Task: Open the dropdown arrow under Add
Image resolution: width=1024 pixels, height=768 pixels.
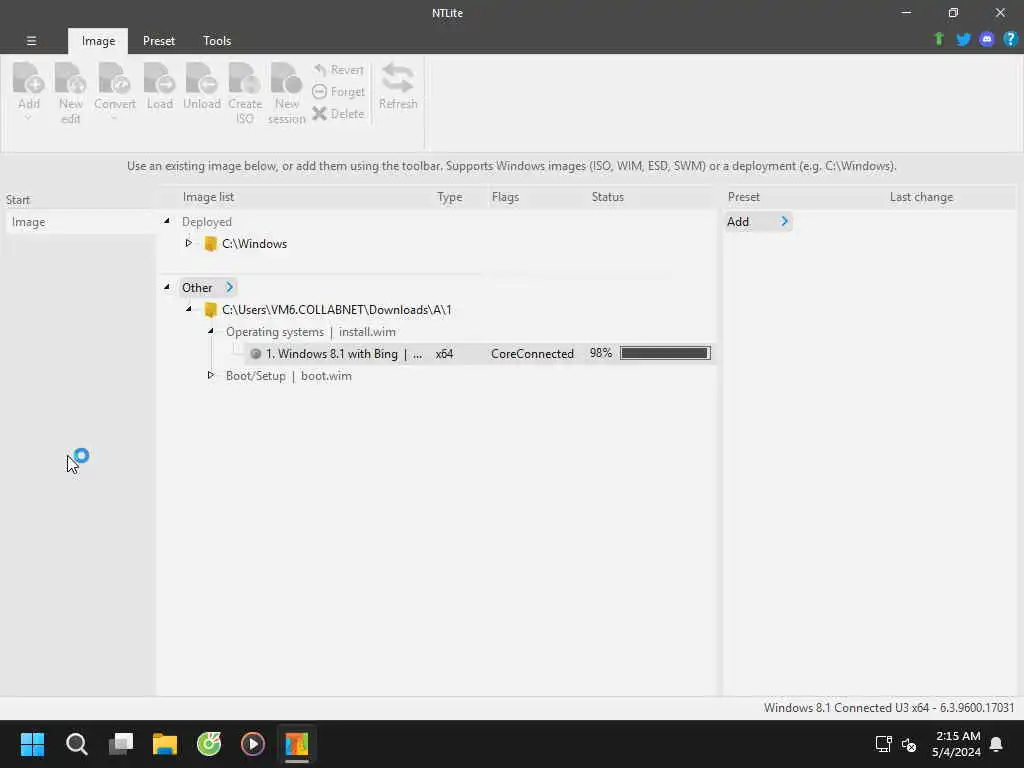Action: [x=28, y=118]
